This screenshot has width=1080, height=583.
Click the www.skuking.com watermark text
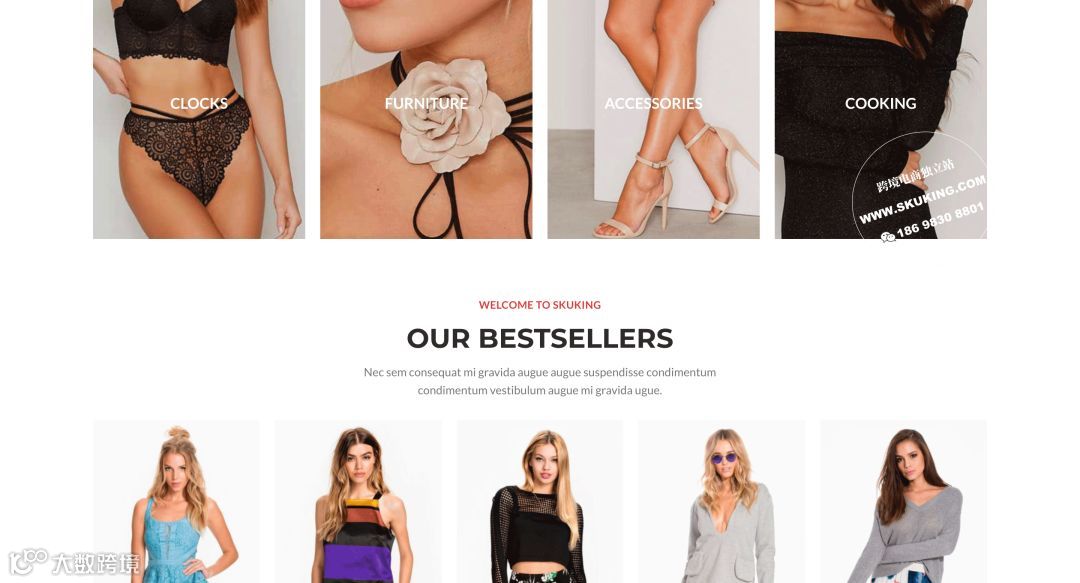click(x=922, y=200)
